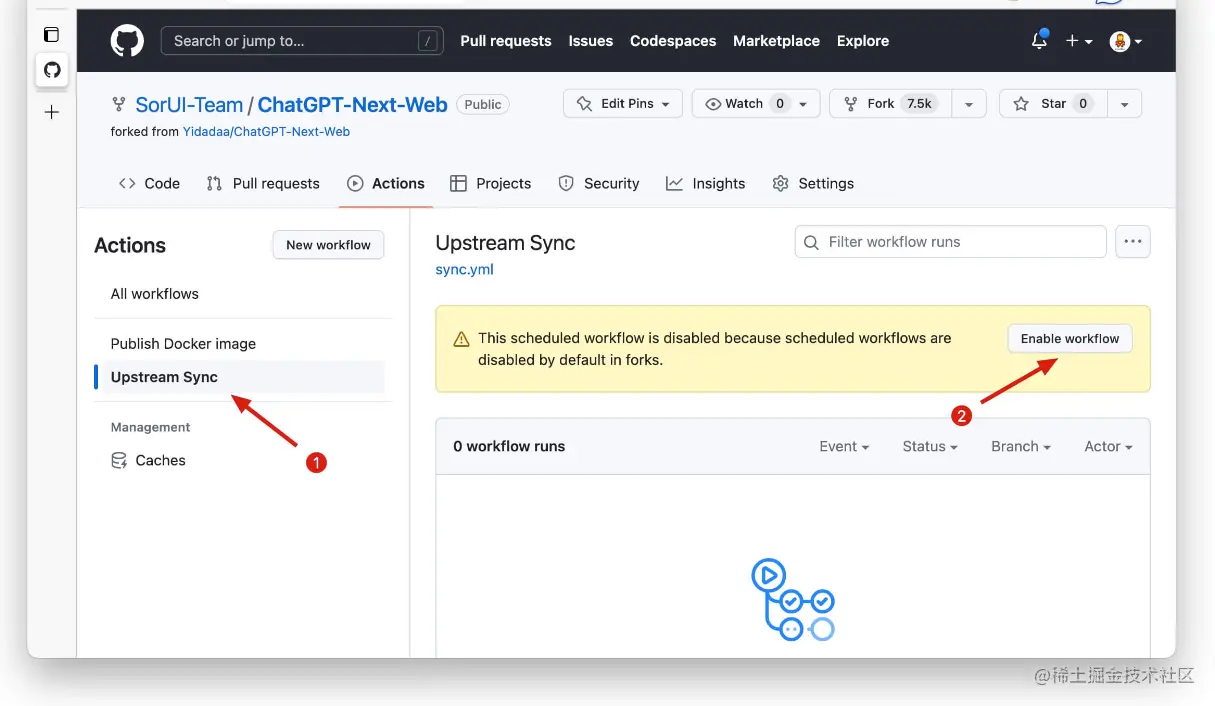Open the Insights tab
Screen dimensions: 1215x706
tap(706, 183)
